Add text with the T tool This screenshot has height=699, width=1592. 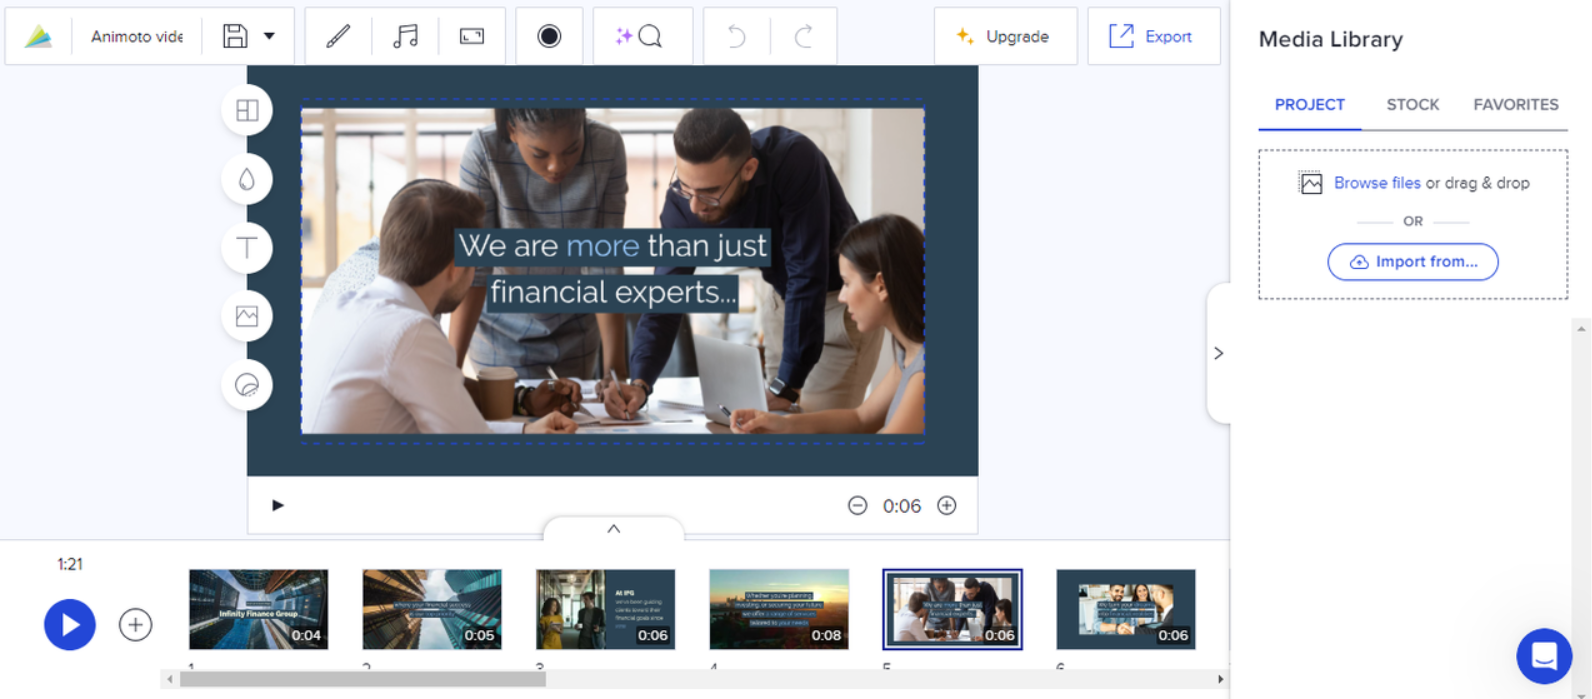247,248
